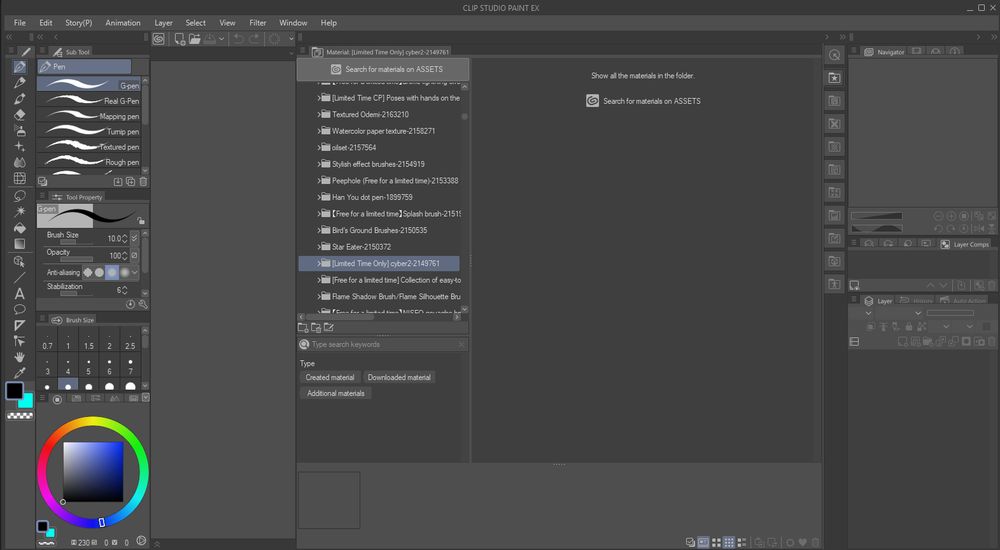Toggle detail list view in material palette
1000x550 pixels.
click(742, 542)
